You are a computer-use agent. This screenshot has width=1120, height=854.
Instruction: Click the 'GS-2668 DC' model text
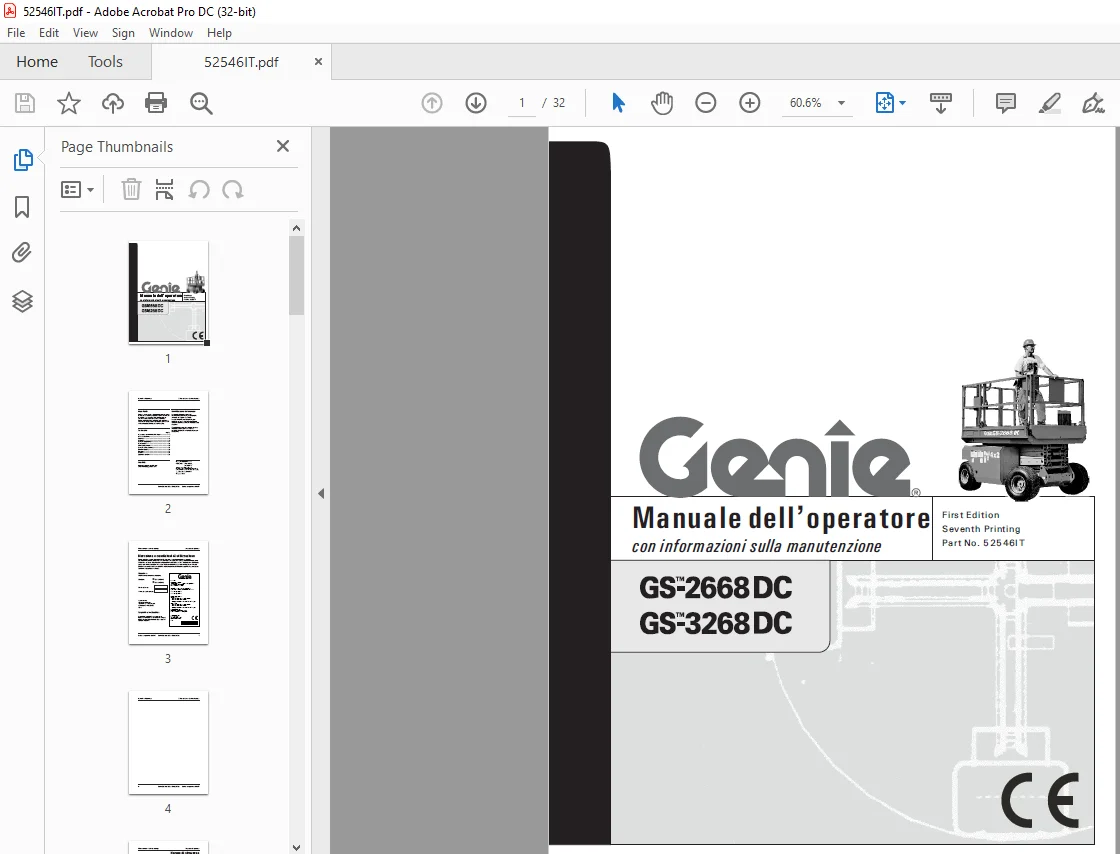[x=716, y=588]
